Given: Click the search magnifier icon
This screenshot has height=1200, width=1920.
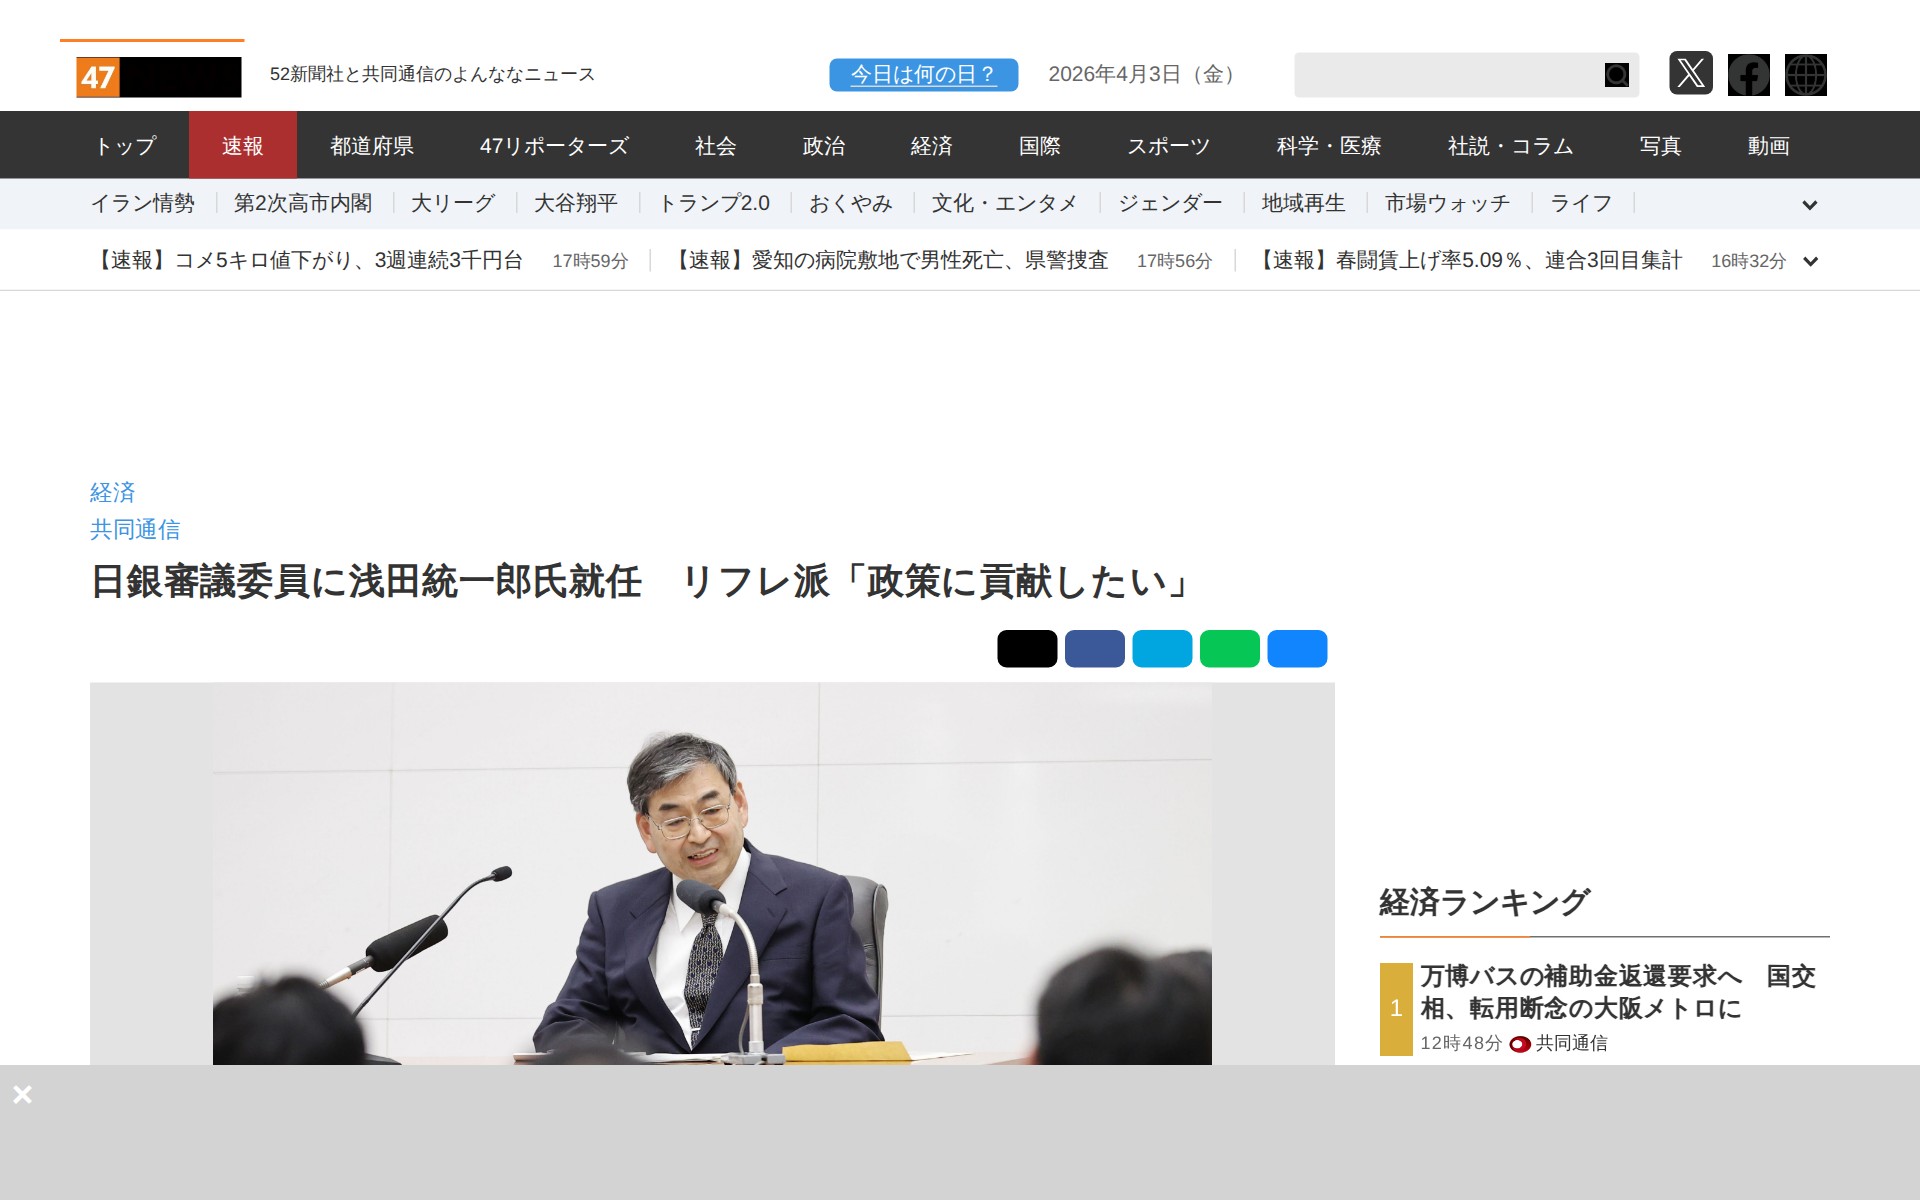Looking at the screenshot, I should coord(1616,75).
